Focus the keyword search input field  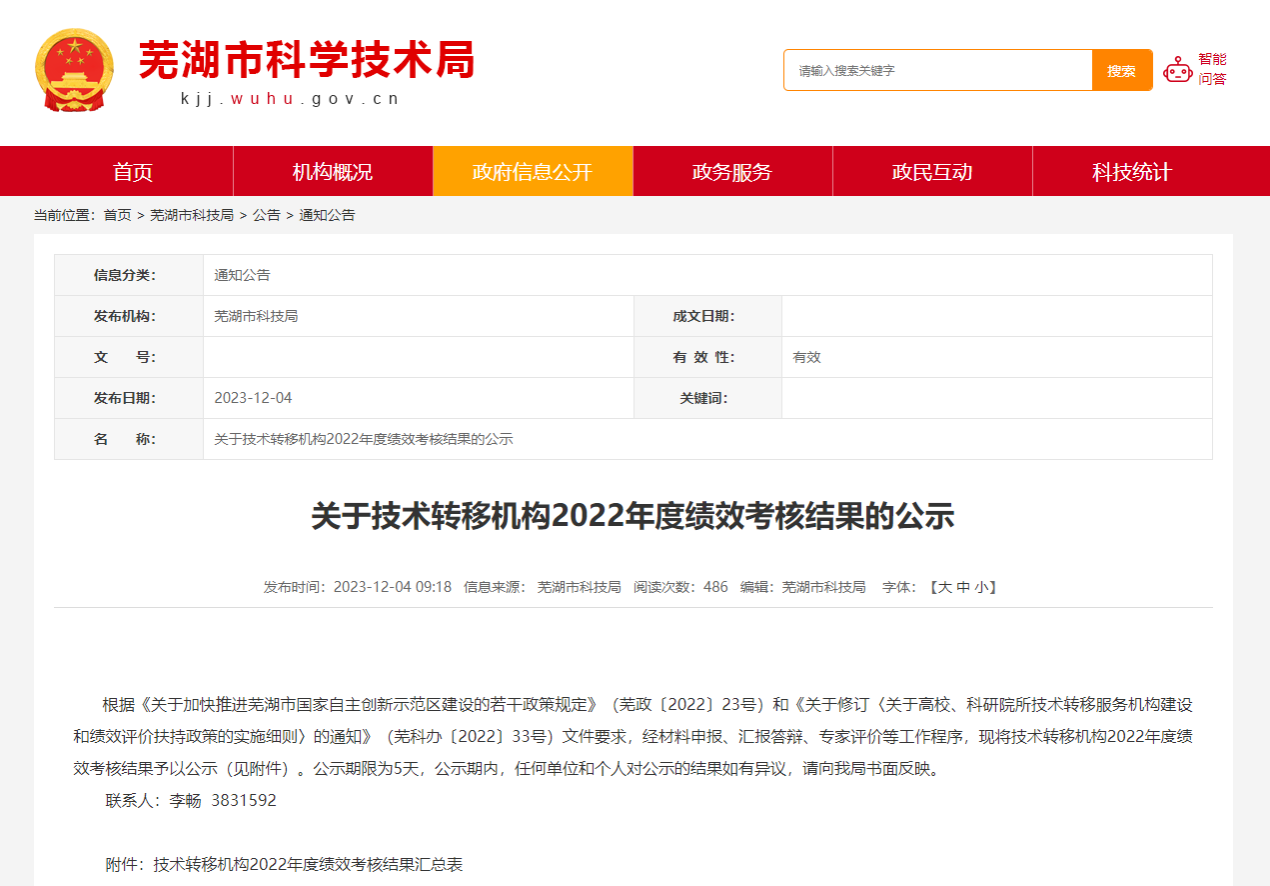pyautogui.click(x=937, y=71)
